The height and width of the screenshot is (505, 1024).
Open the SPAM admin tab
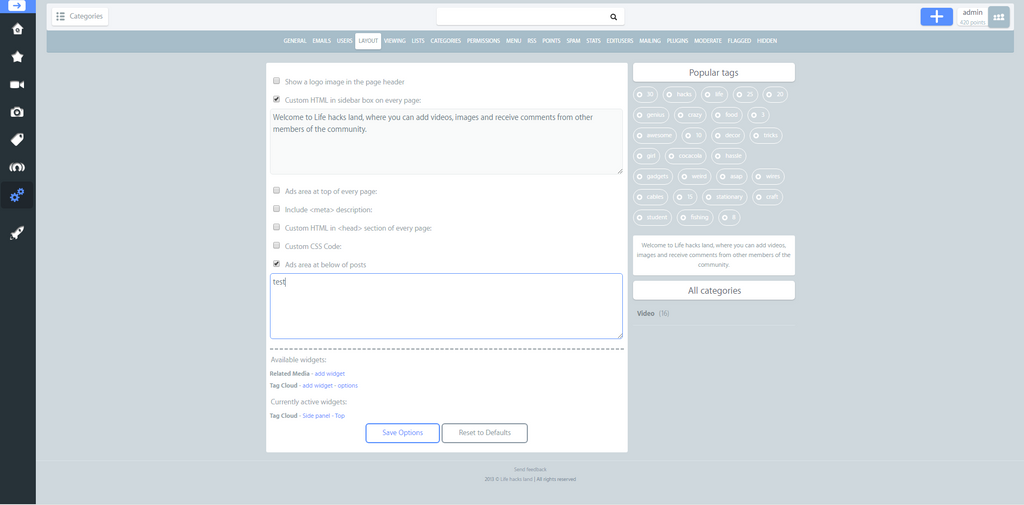[573, 41]
